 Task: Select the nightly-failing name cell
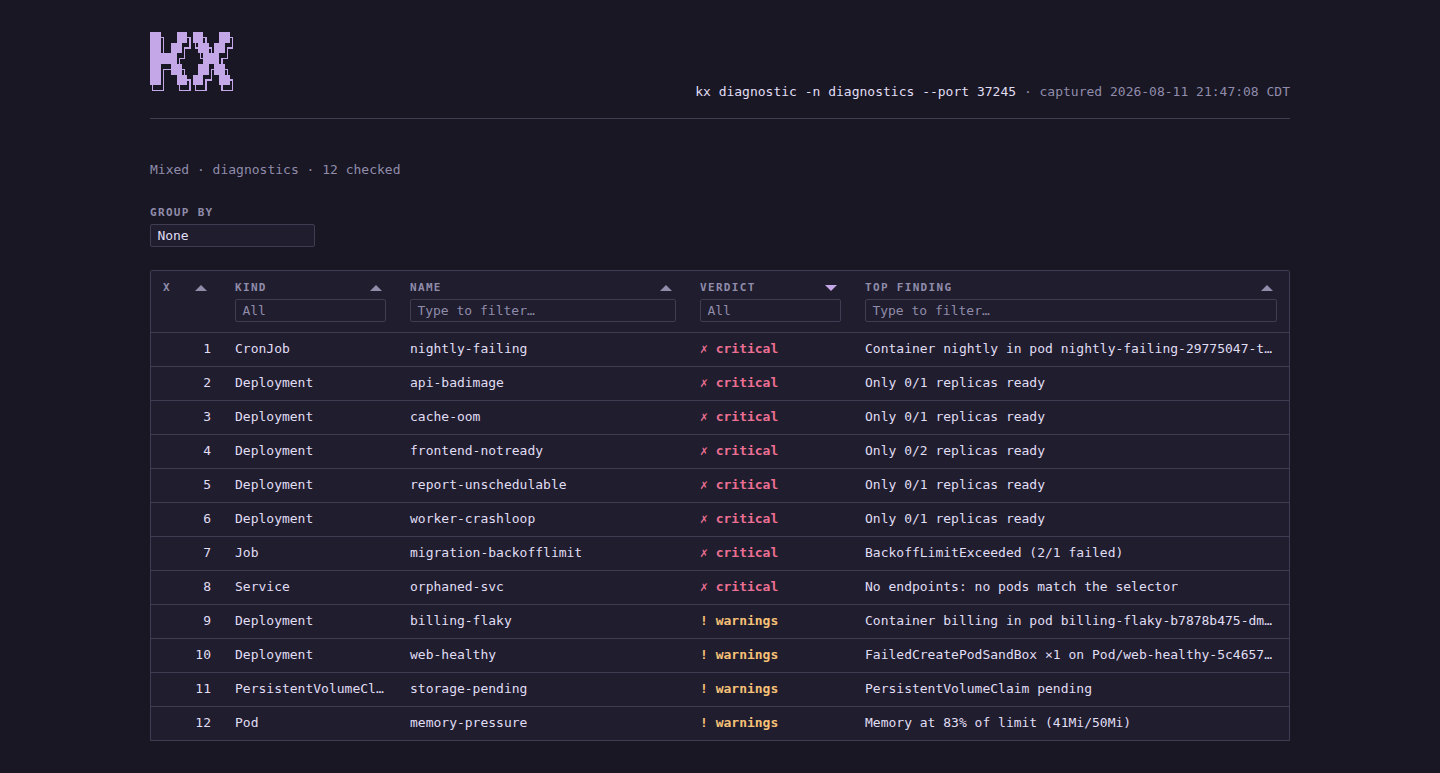click(x=468, y=349)
